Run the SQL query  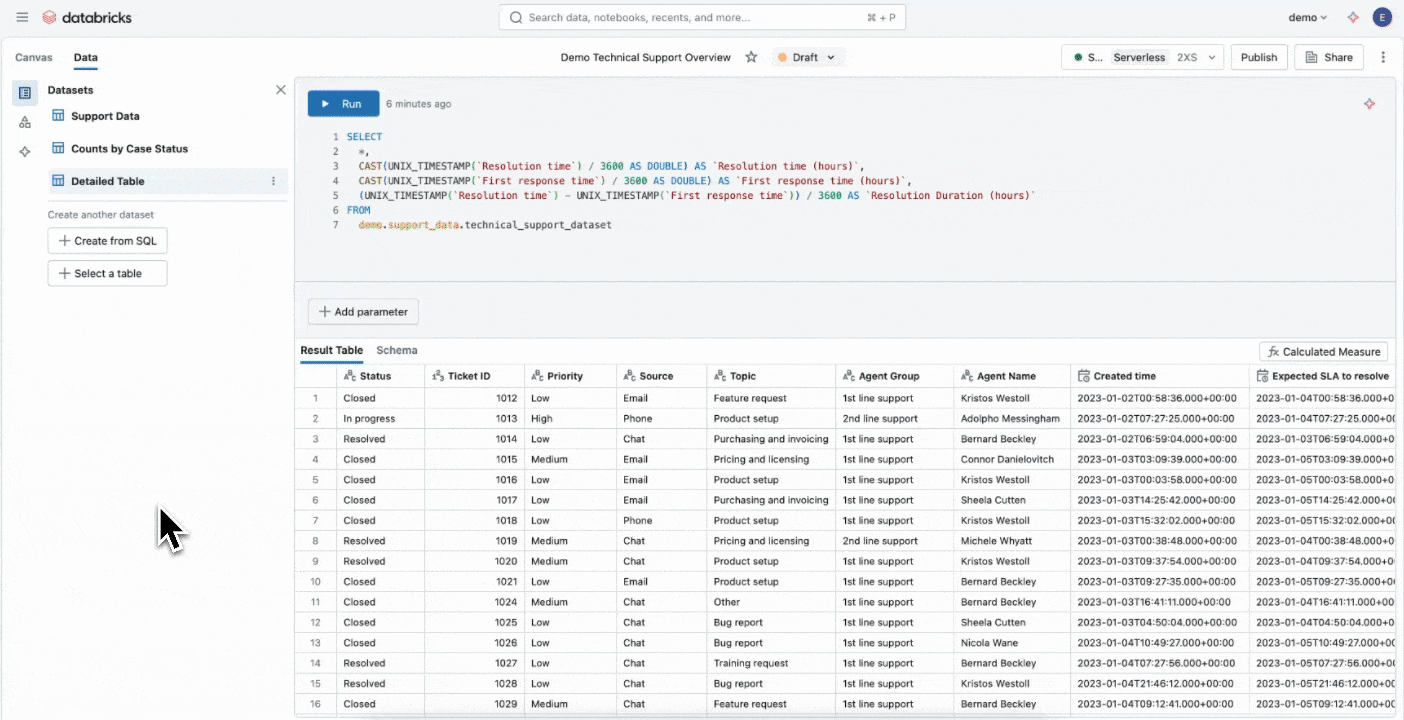click(343, 104)
